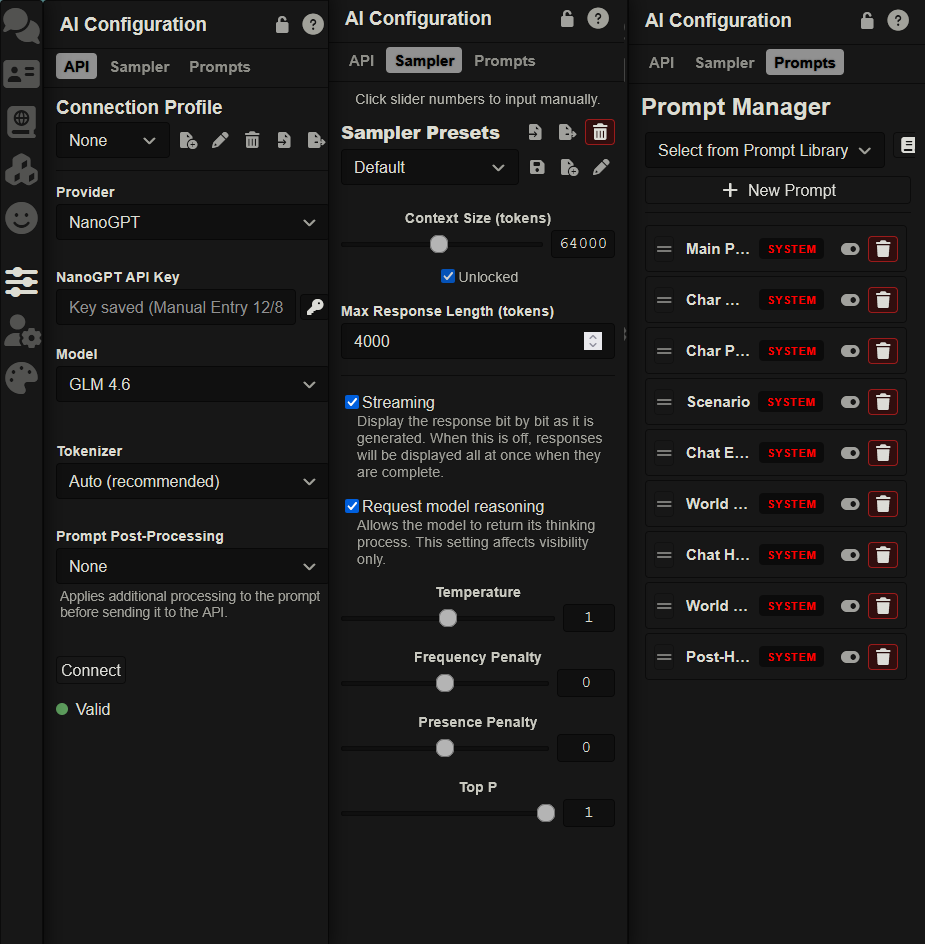Open the extensions cubes sidebar icon

(x=21, y=170)
